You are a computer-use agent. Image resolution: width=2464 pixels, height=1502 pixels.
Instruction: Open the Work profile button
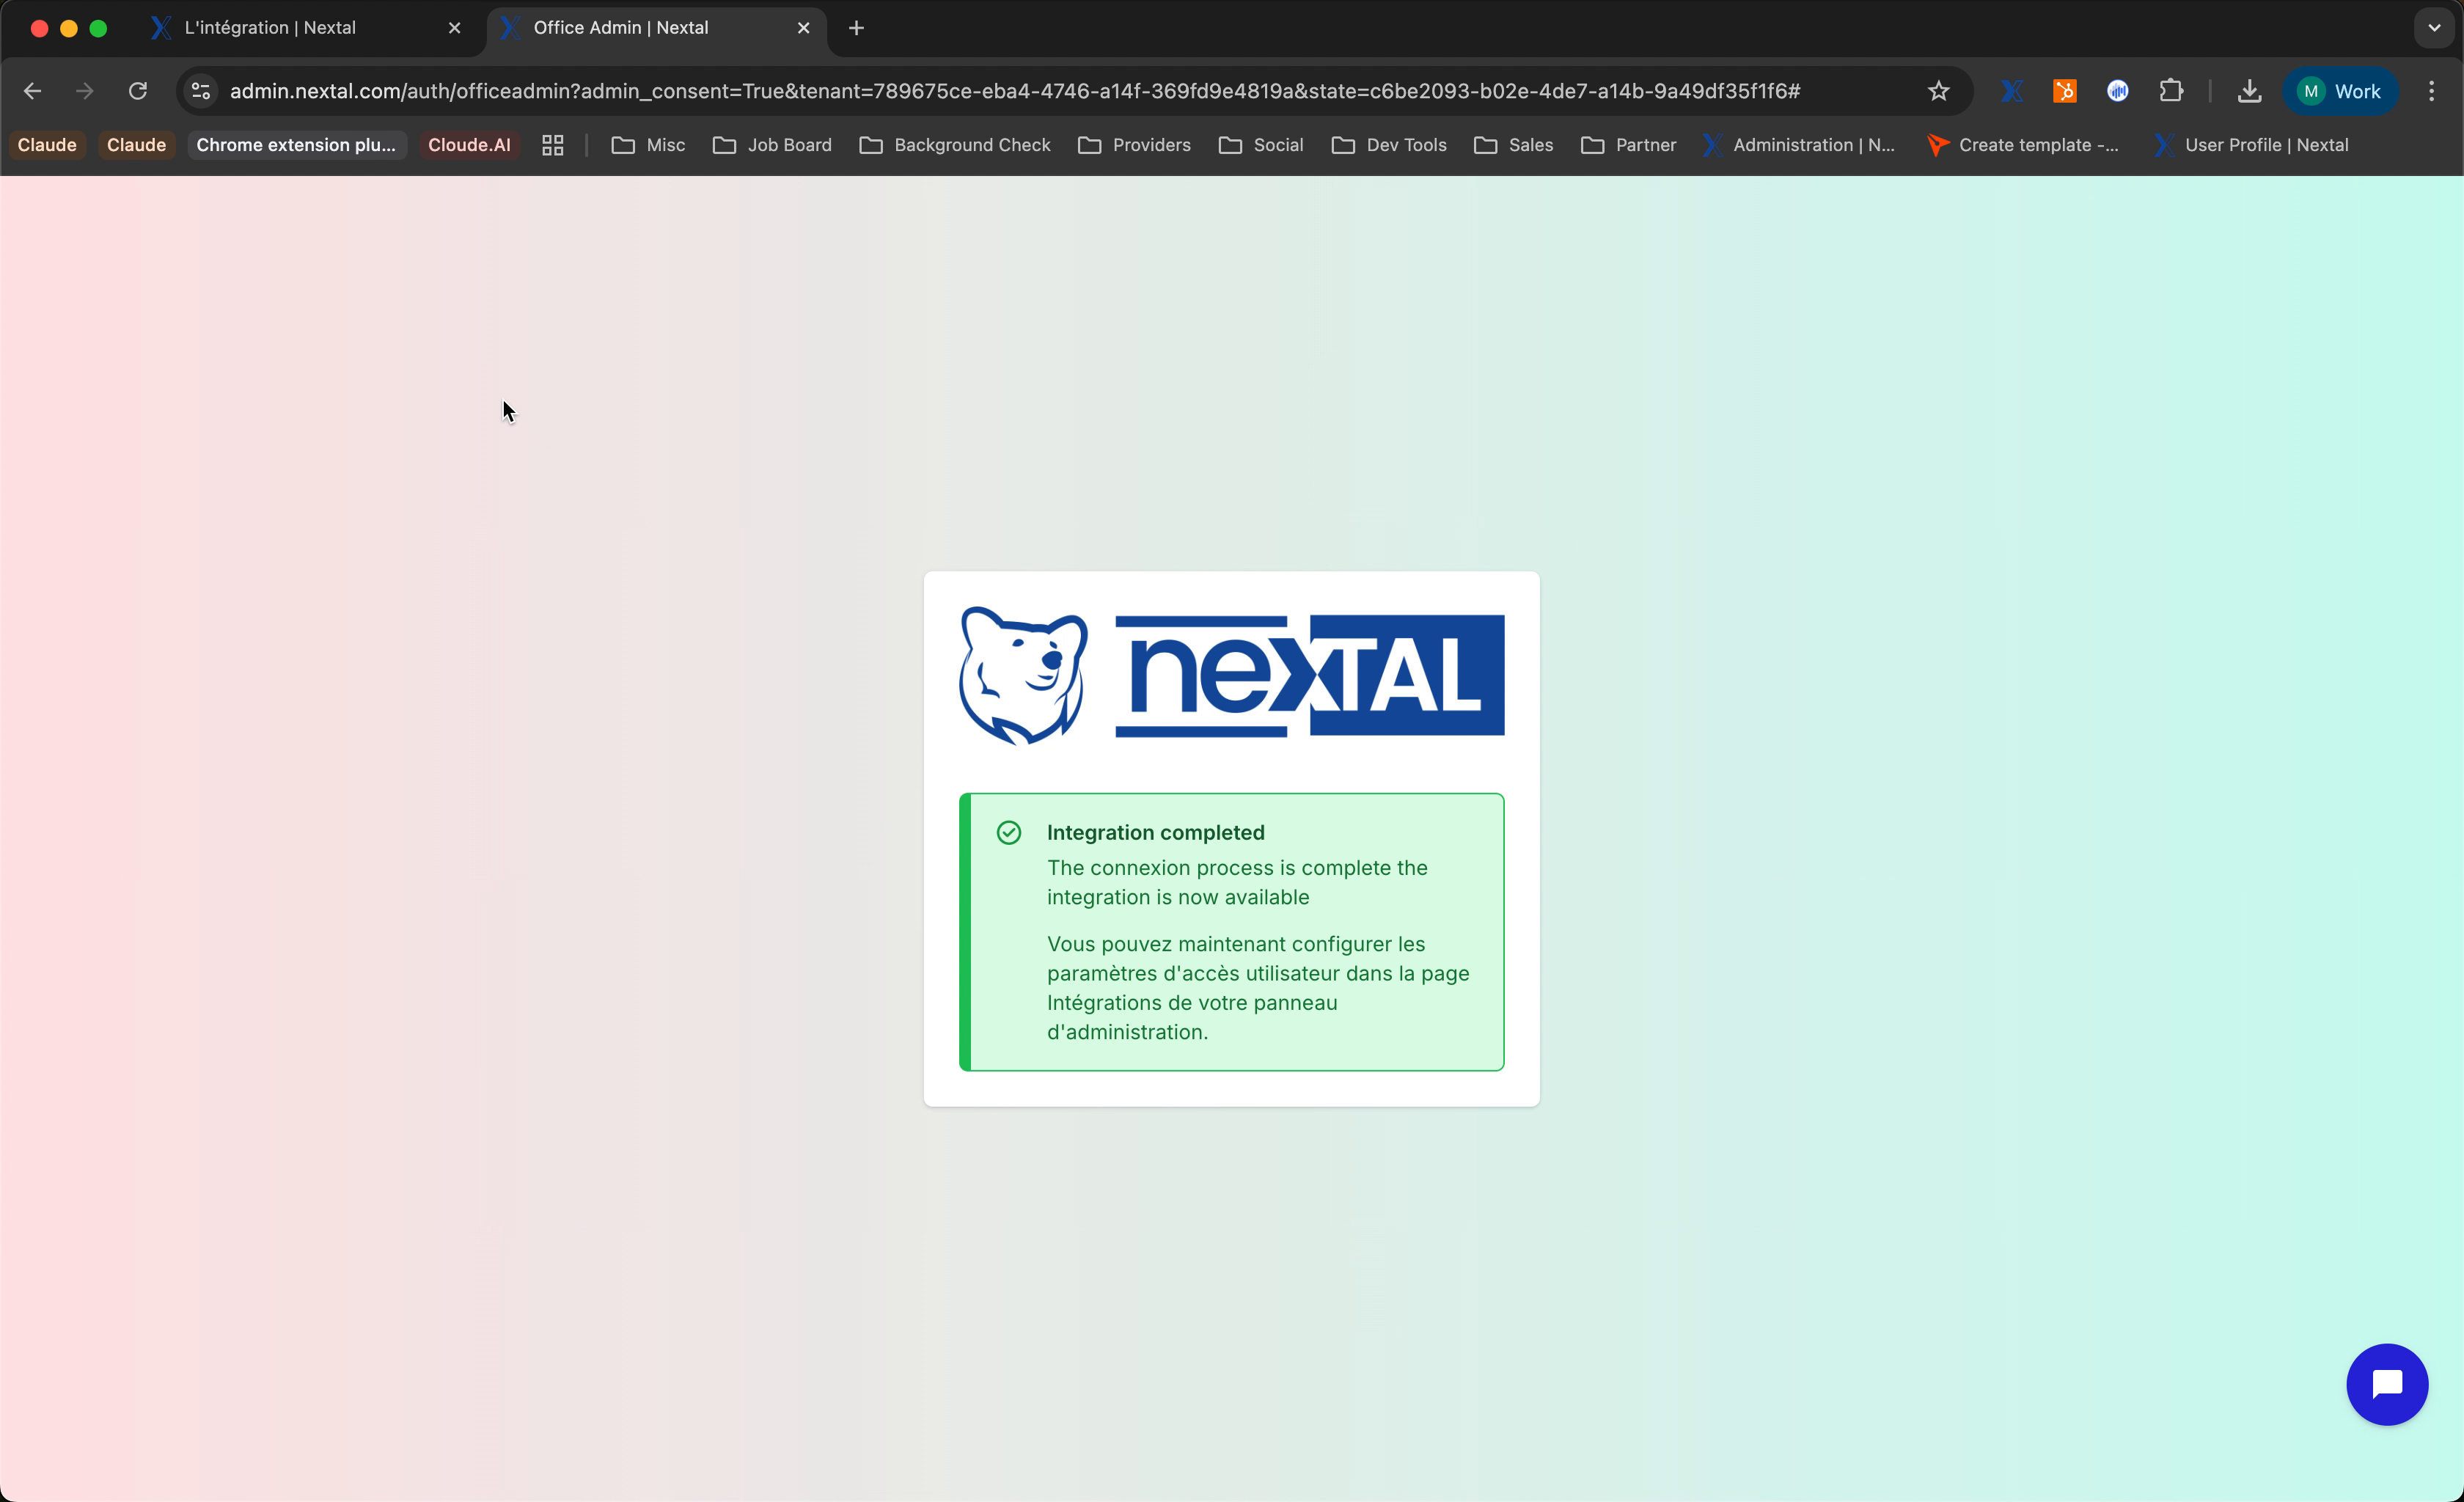pyautogui.click(x=2340, y=91)
